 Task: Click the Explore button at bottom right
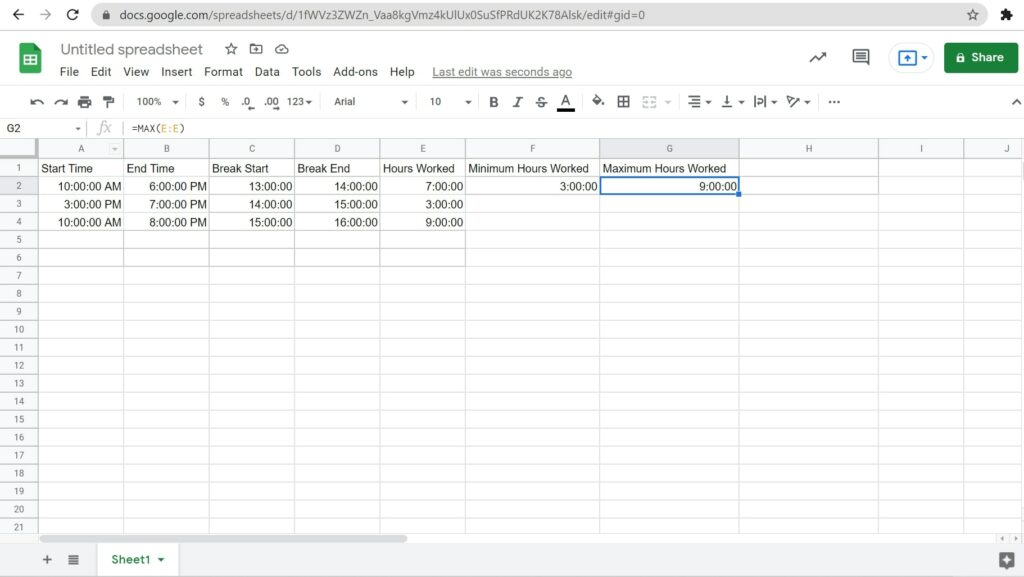pos(1006,560)
